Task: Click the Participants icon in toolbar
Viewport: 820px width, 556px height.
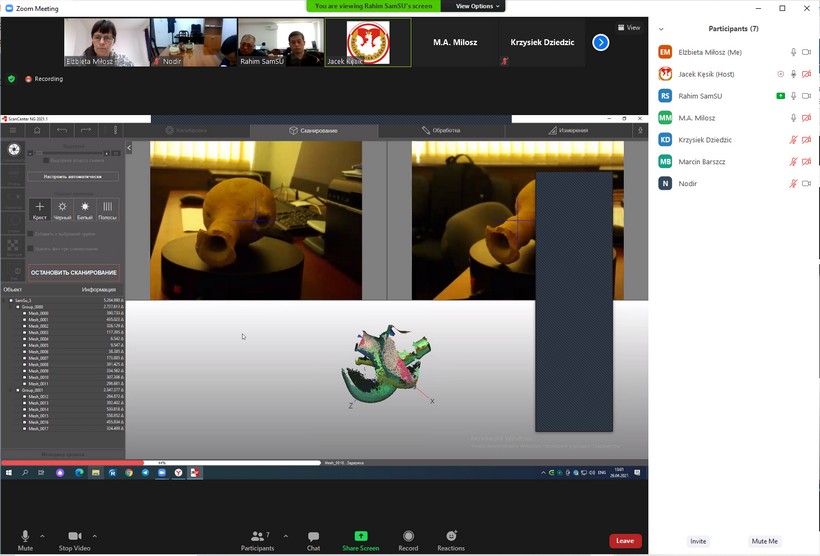Action: pos(257,537)
